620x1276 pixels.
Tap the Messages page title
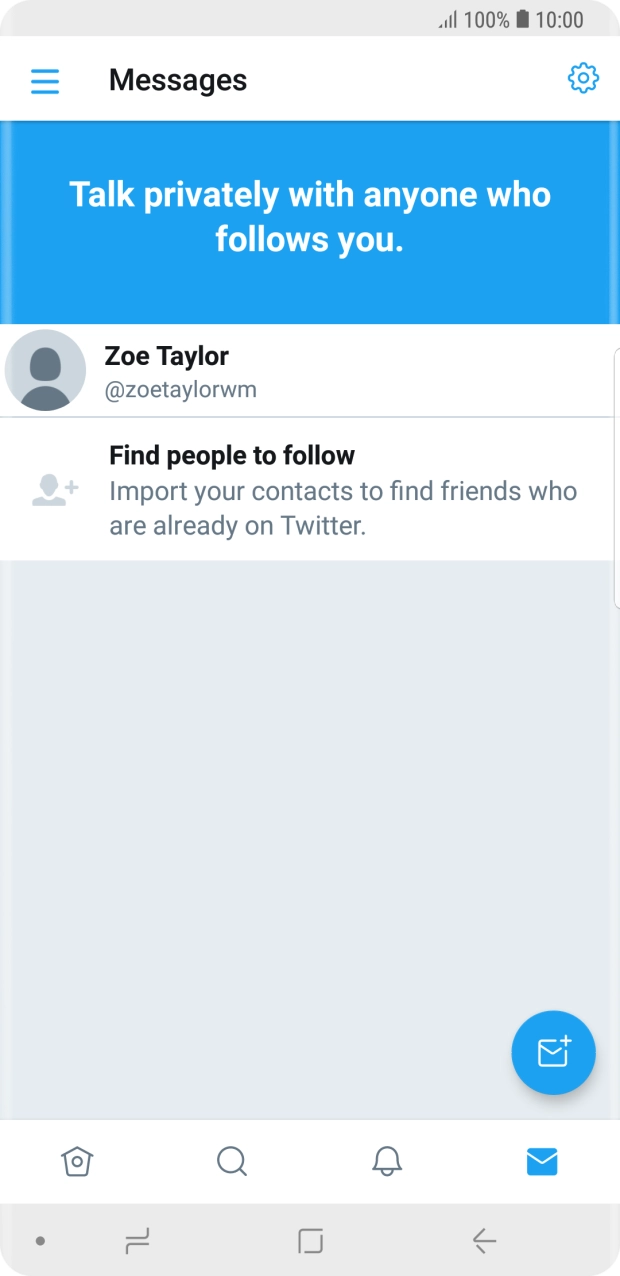pos(178,80)
